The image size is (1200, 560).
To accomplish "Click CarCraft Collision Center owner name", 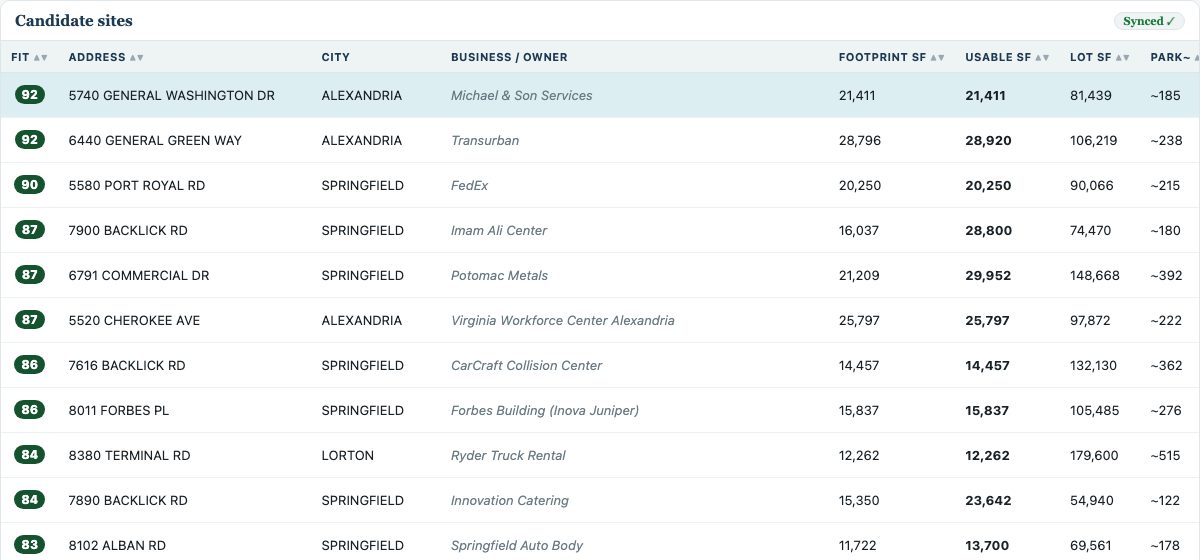I will pyautogui.click(x=527, y=366).
